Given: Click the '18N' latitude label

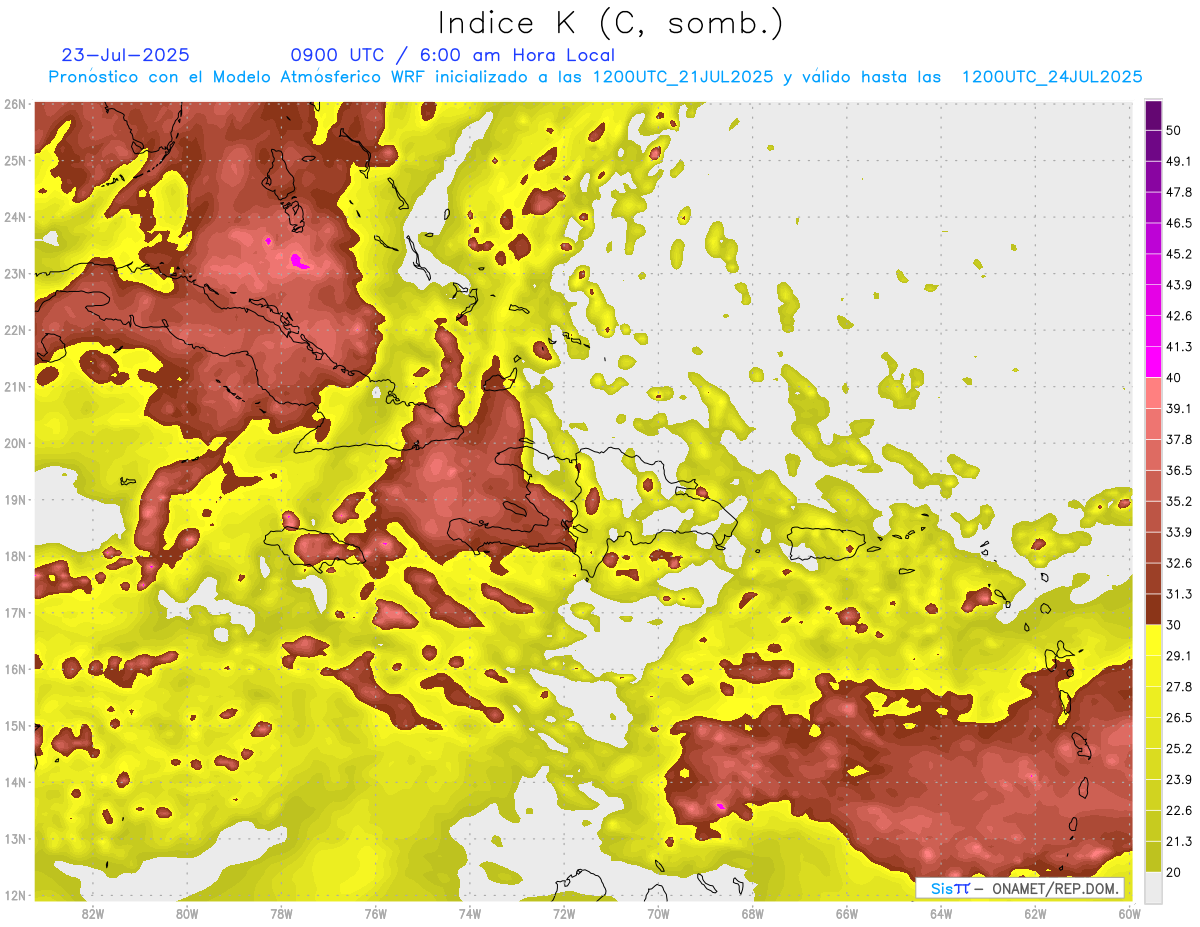Looking at the screenshot, I should tap(15, 556).
